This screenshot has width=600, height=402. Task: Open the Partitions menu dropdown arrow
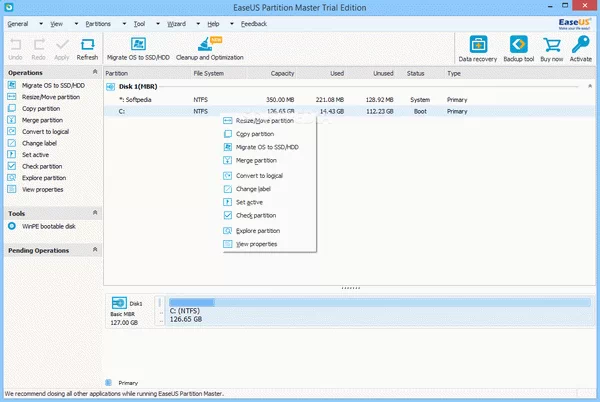(x=124, y=24)
